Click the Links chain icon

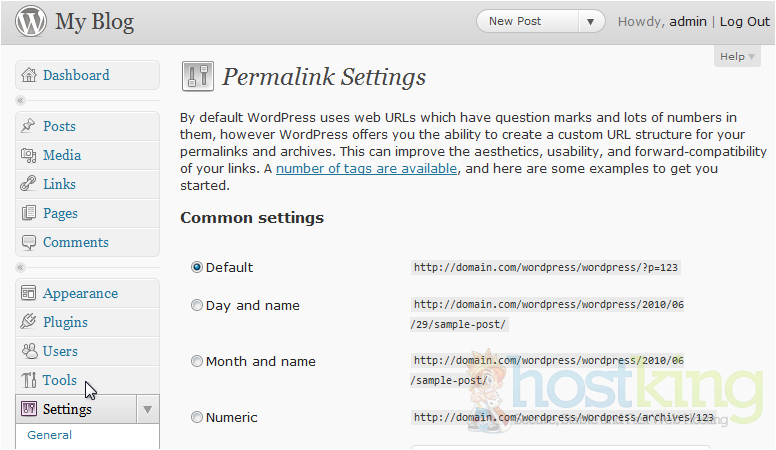tap(28, 184)
